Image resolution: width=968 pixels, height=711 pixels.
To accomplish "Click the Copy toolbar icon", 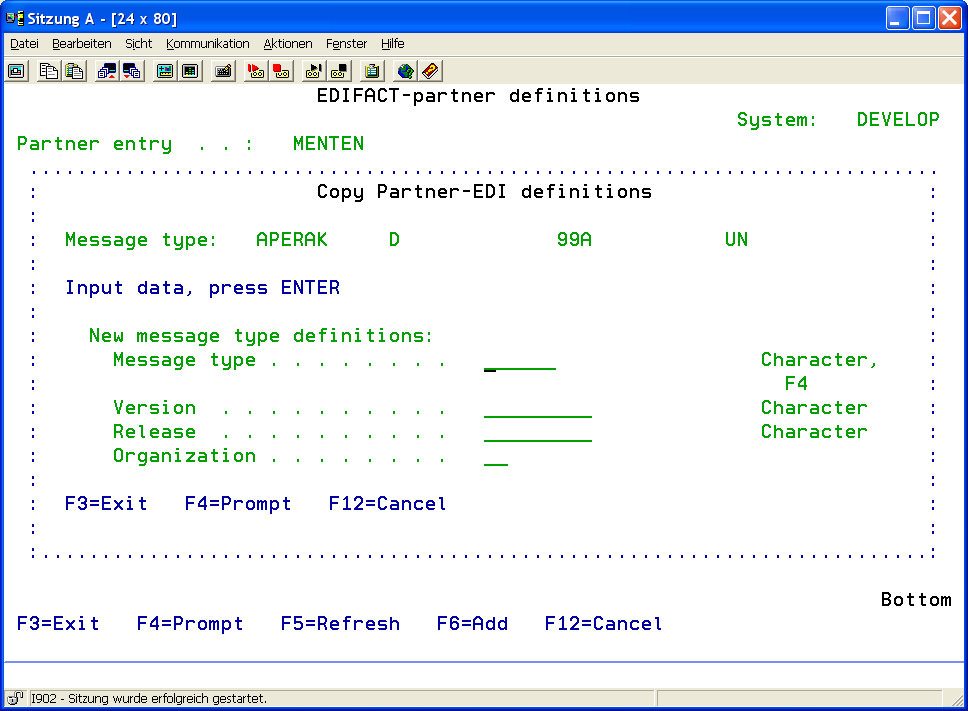I will click(x=49, y=71).
